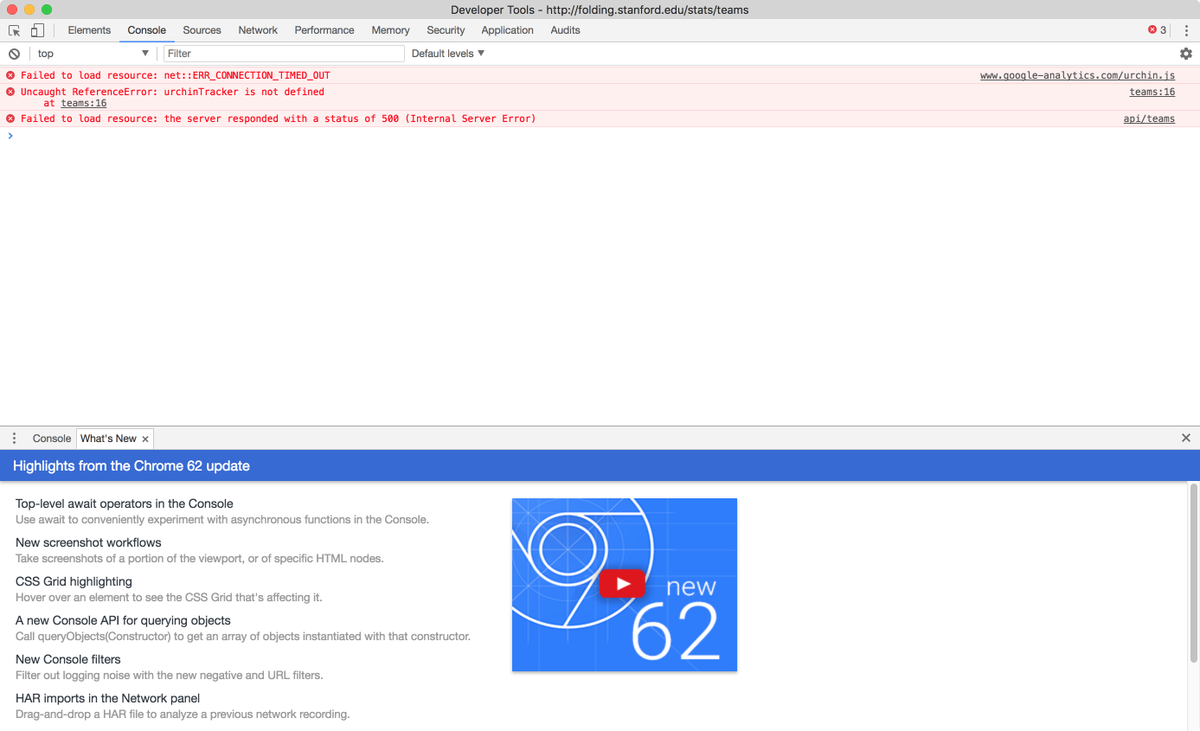
Task: Click the macOS green fullscreen window button
Action: click(46, 9)
